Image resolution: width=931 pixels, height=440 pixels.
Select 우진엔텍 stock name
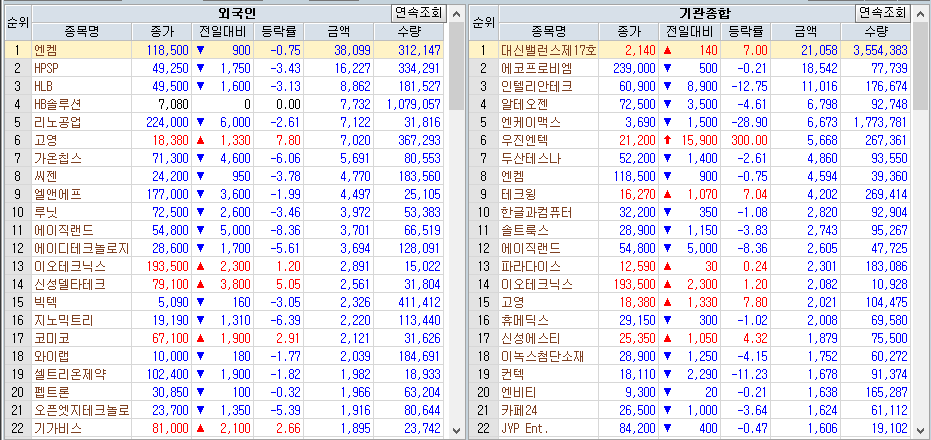[x=524, y=140]
